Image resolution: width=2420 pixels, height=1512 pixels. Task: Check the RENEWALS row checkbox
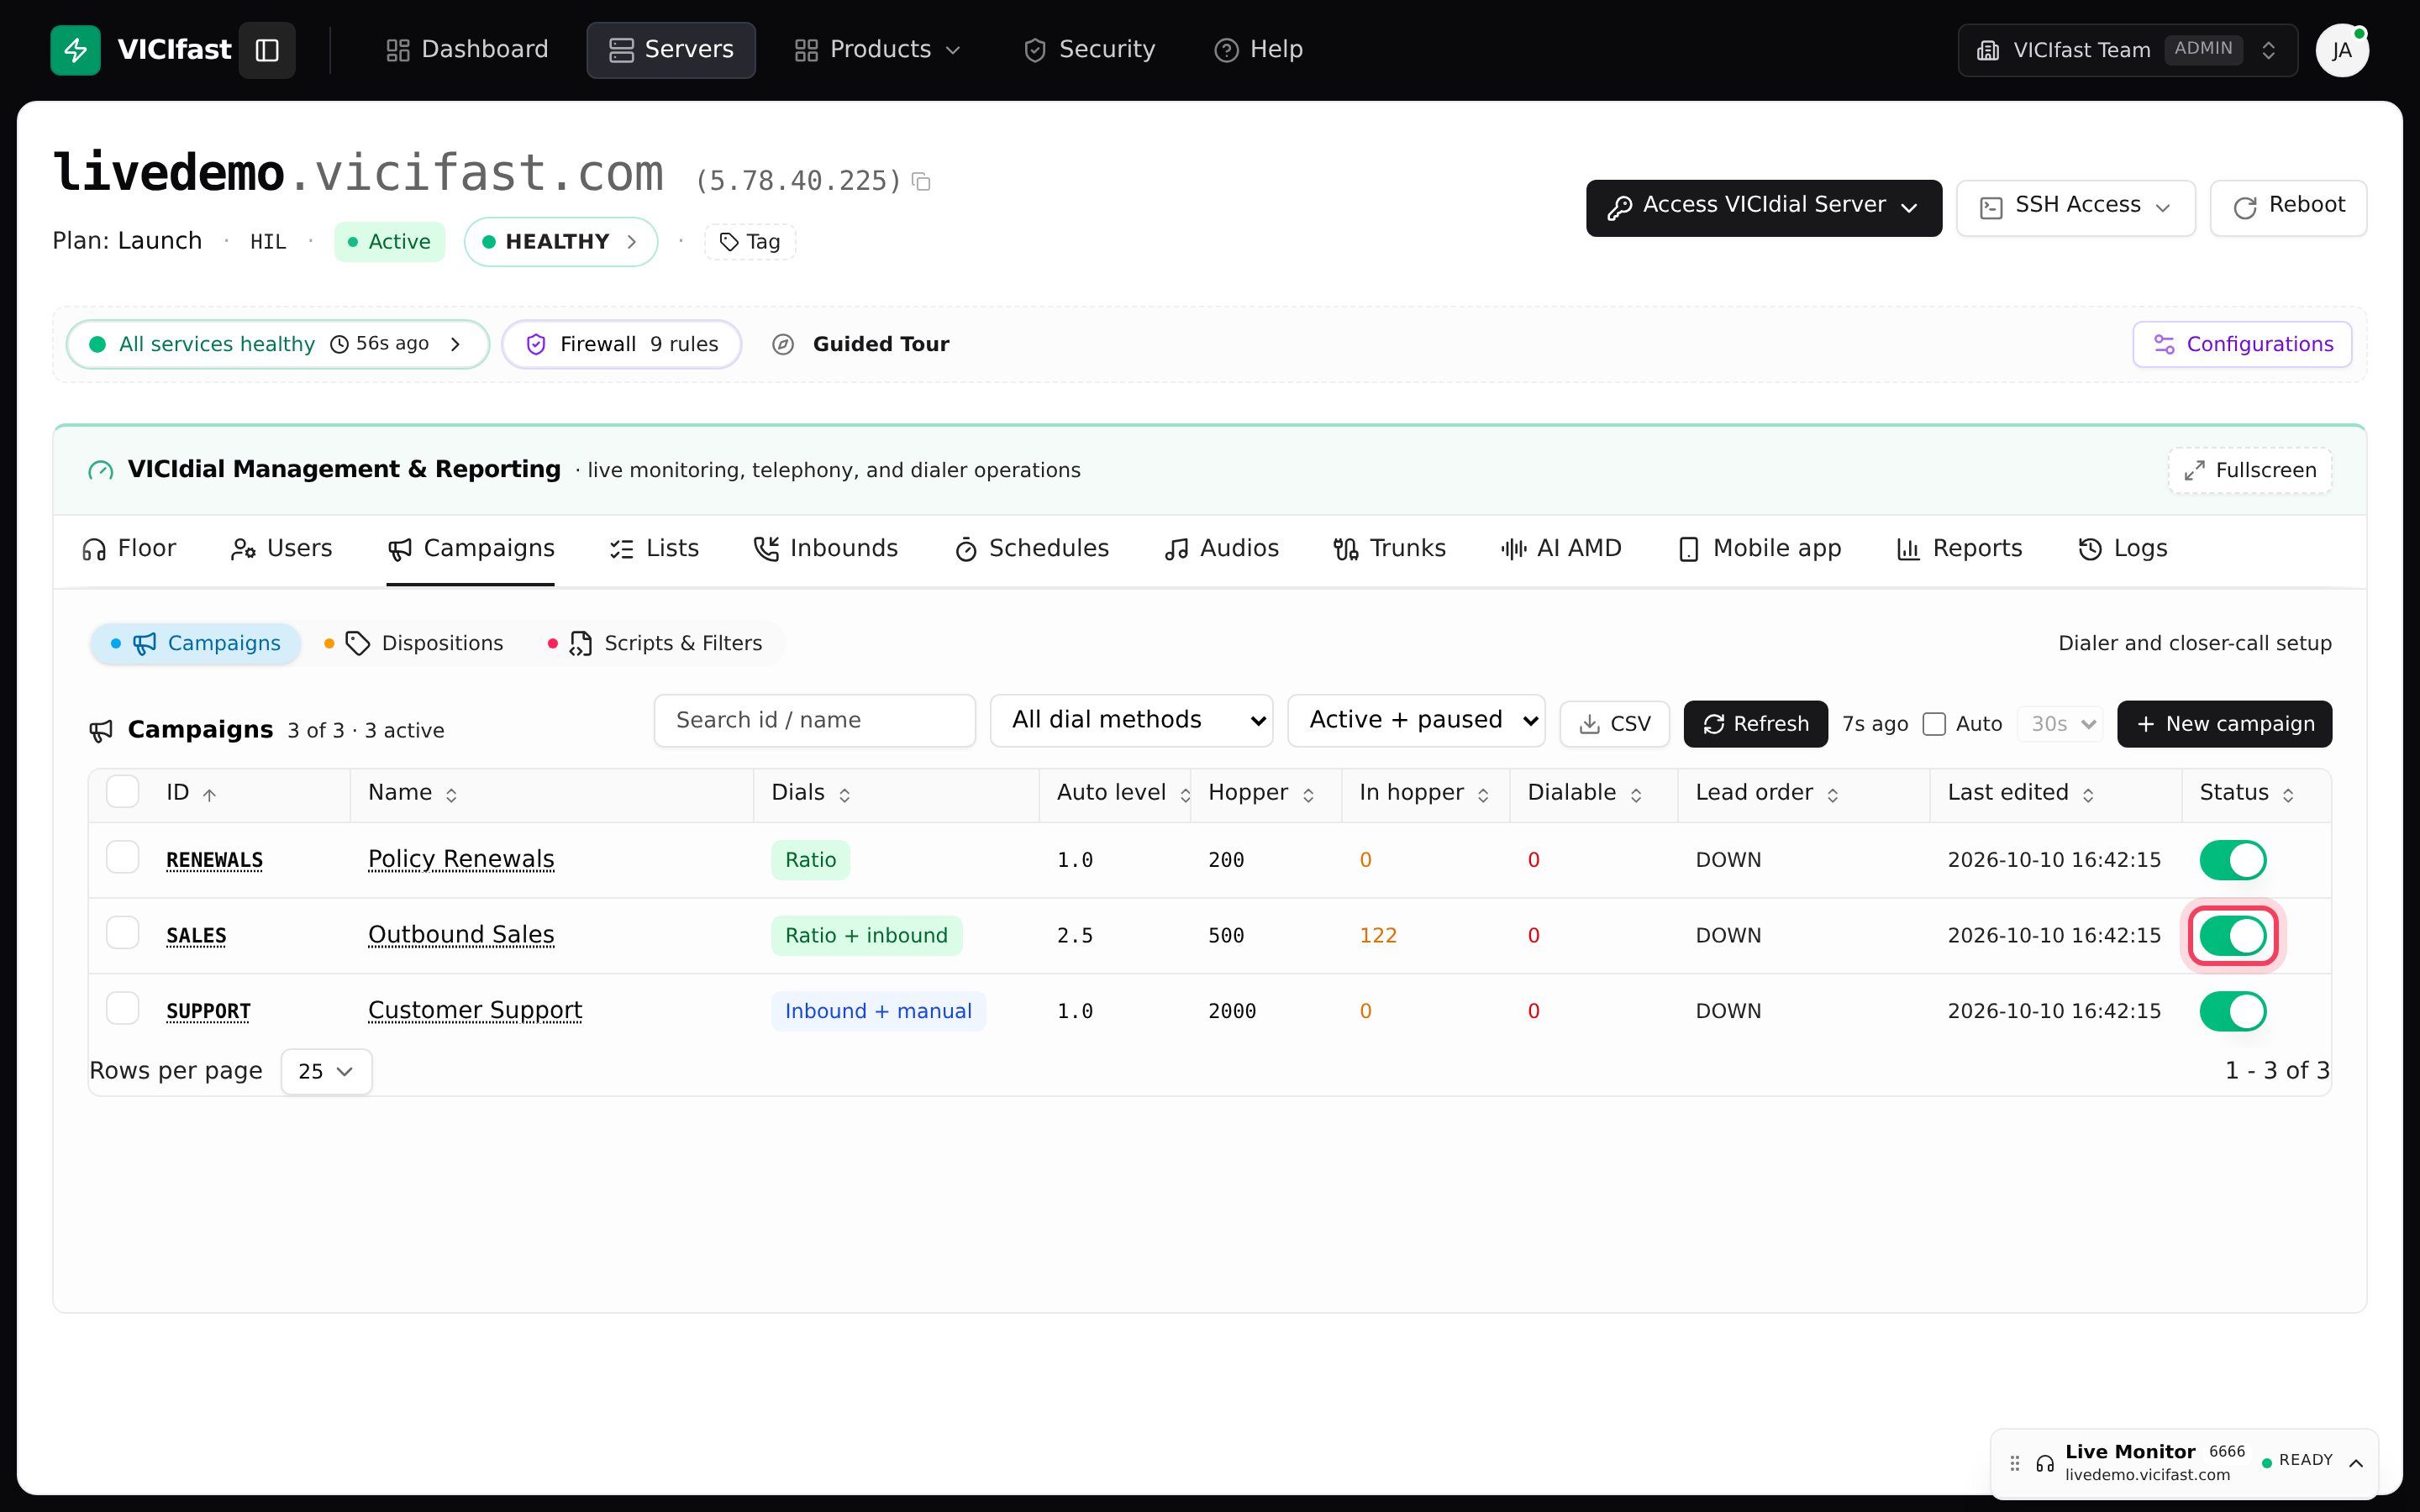123,857
